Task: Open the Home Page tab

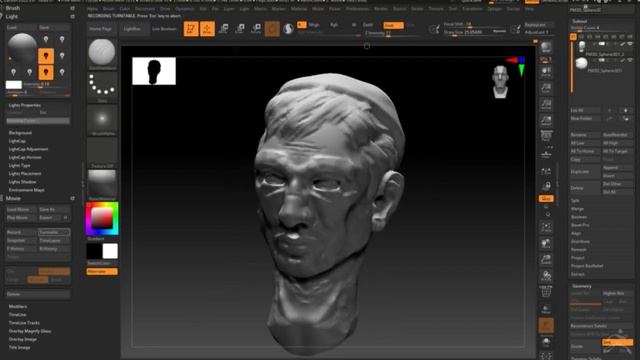Action: coord(101,29)
